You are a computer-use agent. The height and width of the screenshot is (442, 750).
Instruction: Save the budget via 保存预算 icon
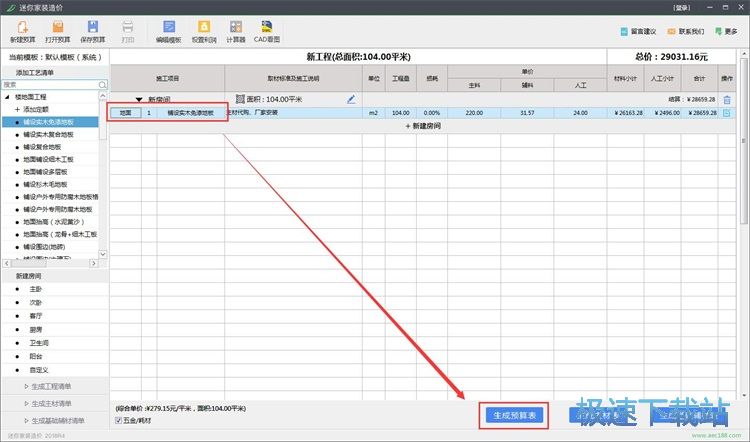[93, 31]
